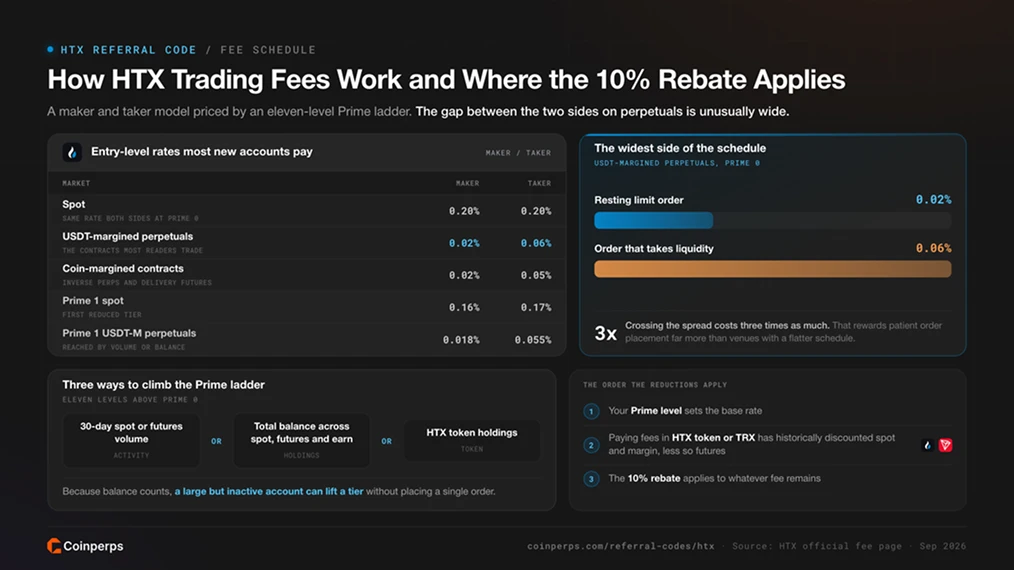Click Prime 1 USDT-M taker 0.055%
Viewport: 1014px width, 570px height.
[533, 340]
